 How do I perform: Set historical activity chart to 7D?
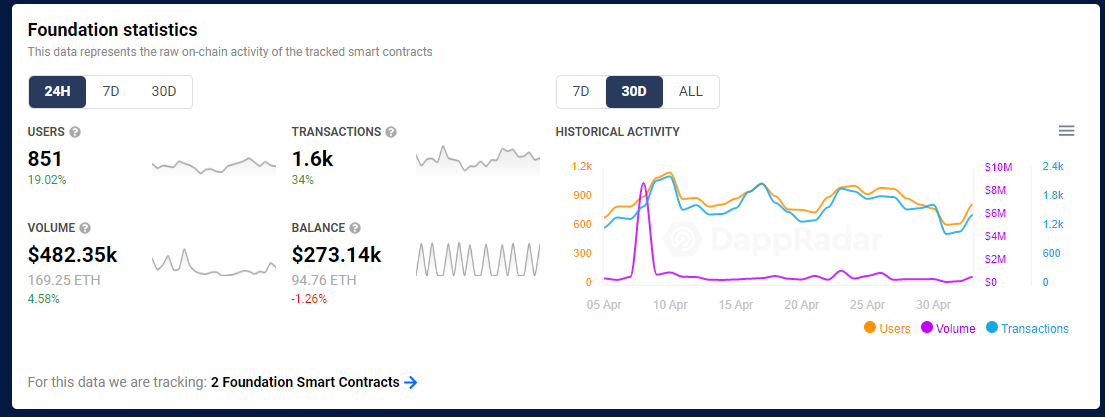581,92
